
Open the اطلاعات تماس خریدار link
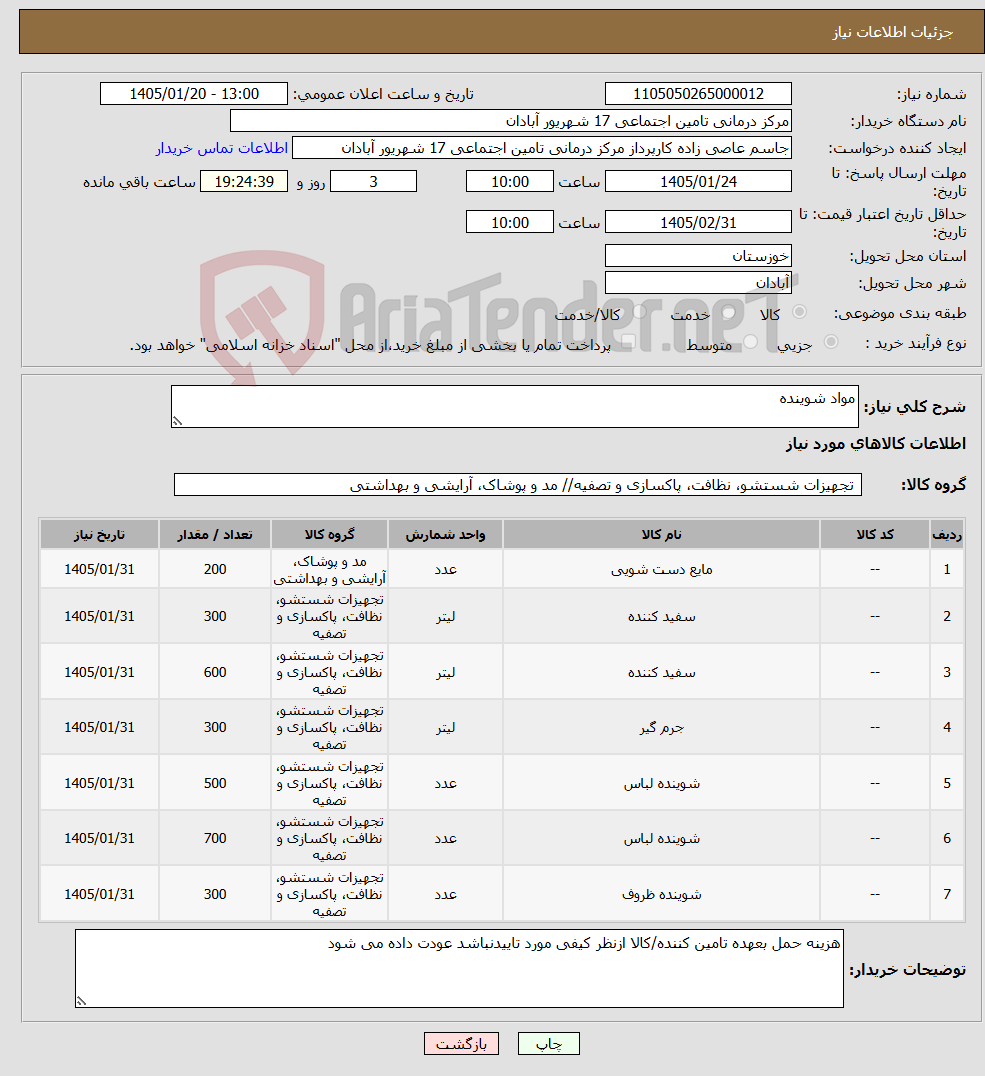pos(222,148)
